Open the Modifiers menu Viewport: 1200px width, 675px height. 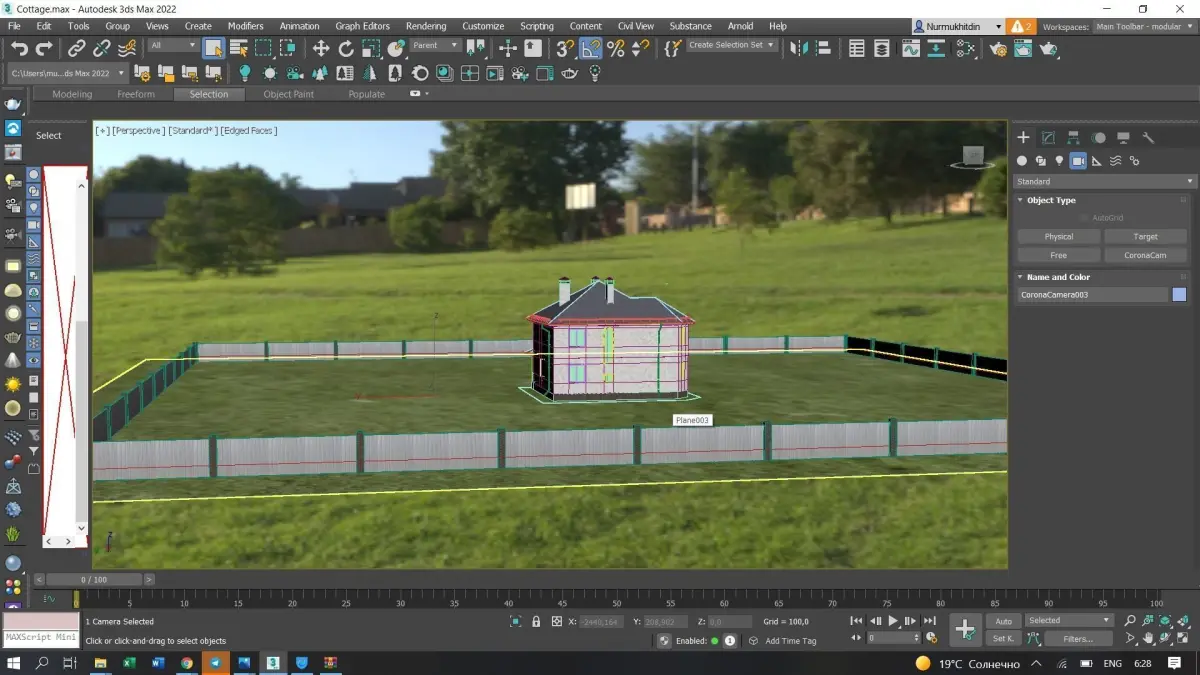[x=246, y=26]
